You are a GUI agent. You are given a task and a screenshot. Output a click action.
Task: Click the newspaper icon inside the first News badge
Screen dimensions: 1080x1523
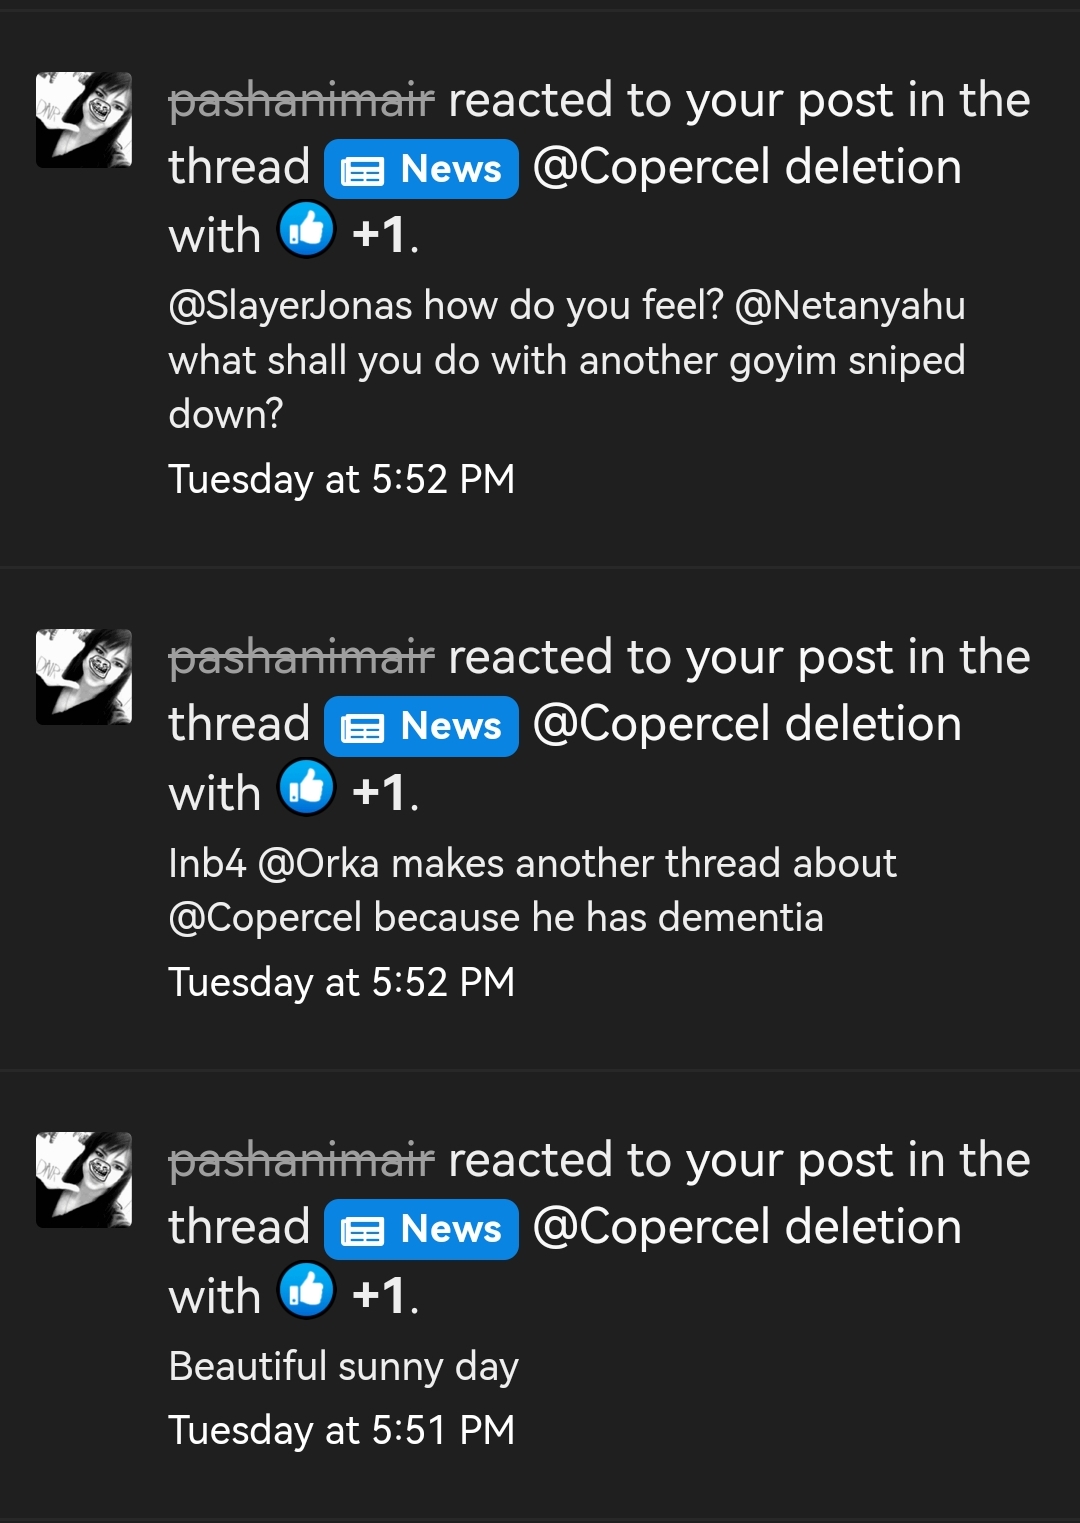(x=363, y=168)
